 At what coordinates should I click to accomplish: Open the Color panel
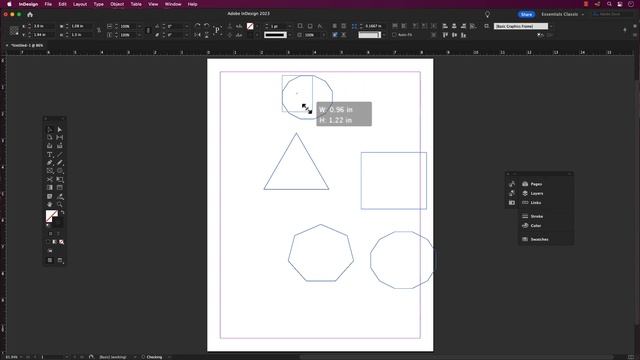click(x=531, y=226)
